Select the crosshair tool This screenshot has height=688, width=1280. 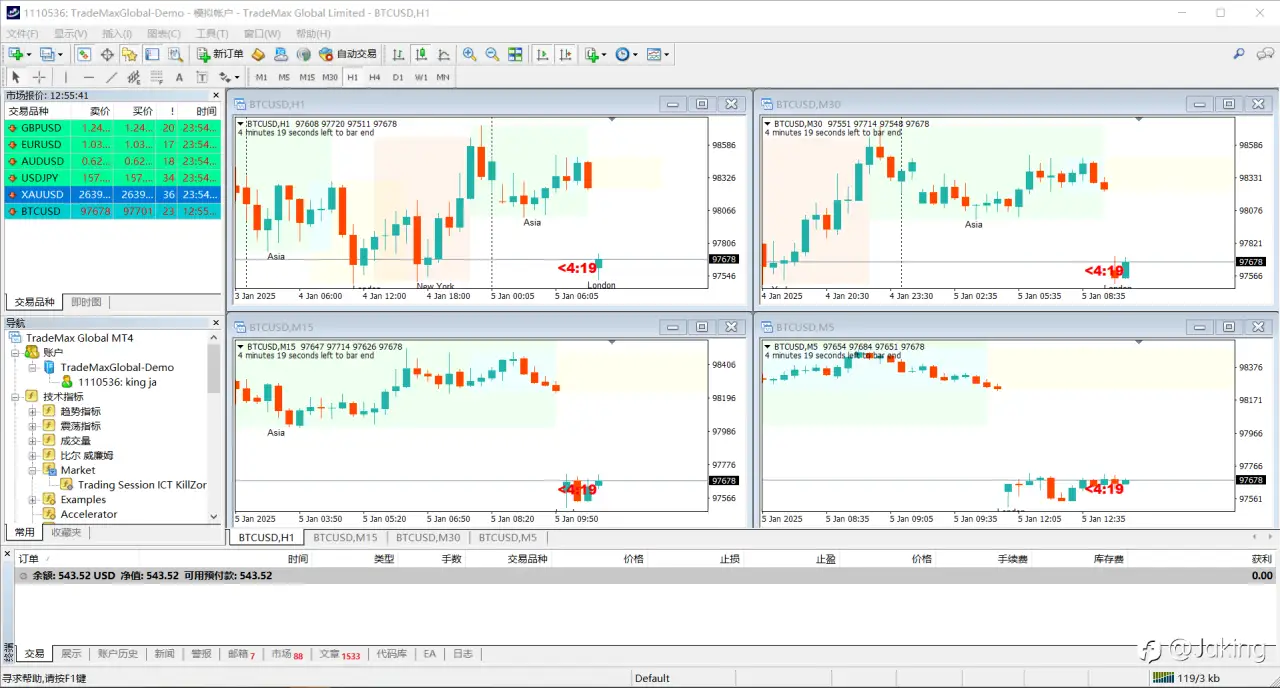click(39, 77)
